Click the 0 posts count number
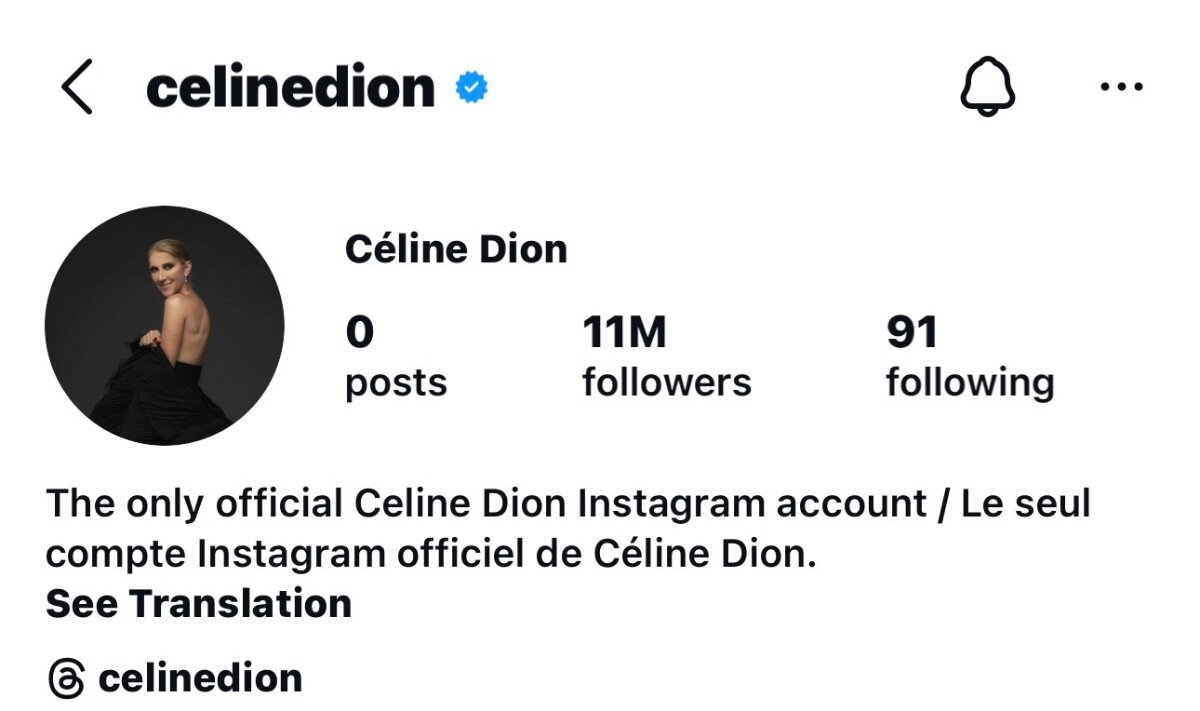The image size is (1200, 711). (x=360, y=333)
